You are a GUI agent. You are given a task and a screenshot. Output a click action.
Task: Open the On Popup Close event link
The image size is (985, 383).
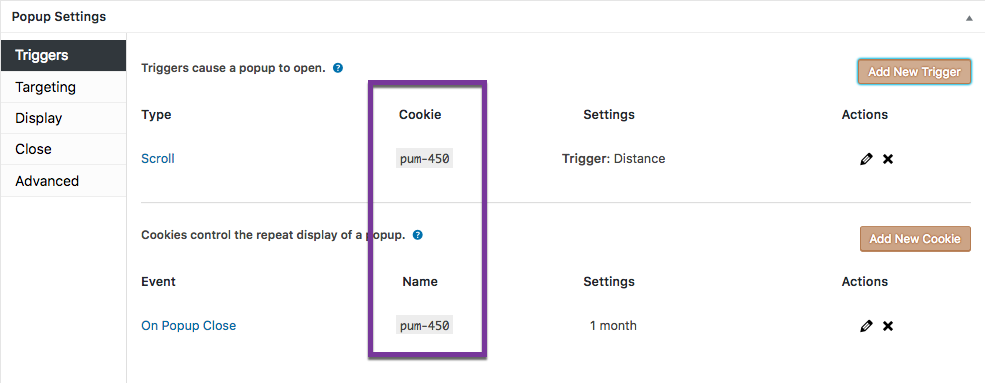[x=188, y=326]
